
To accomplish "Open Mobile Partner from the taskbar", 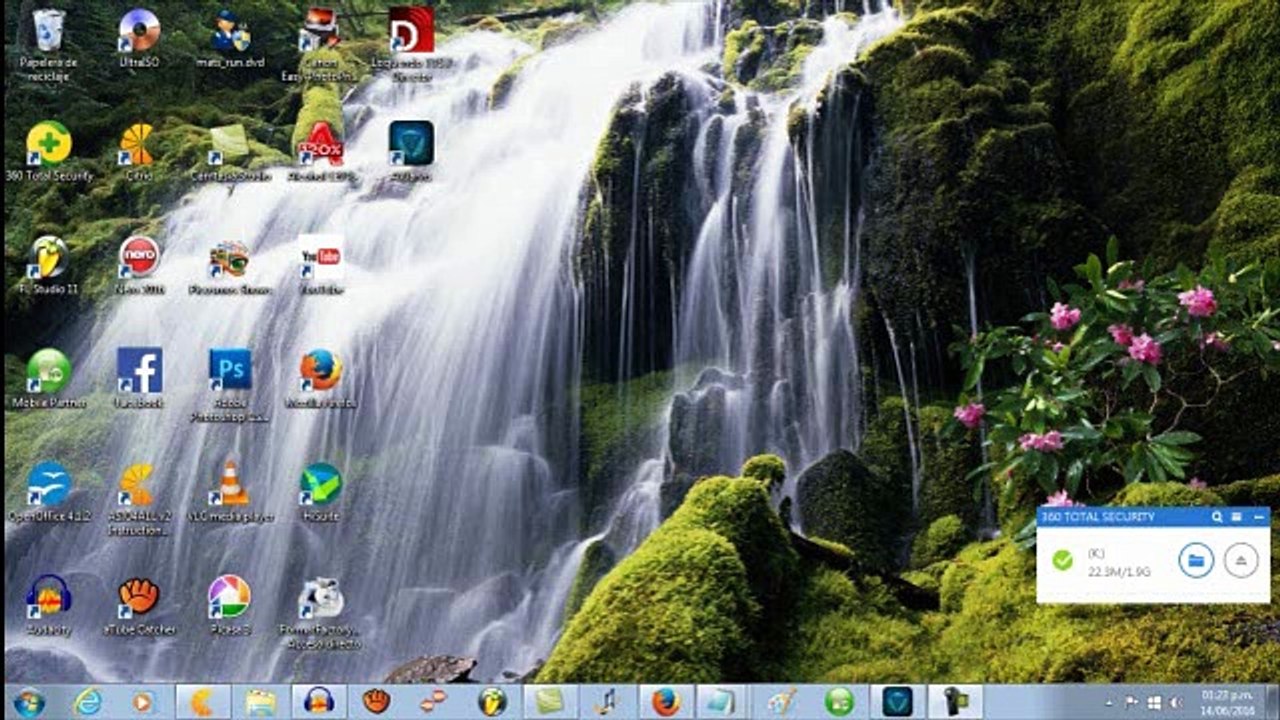I will (x=839, y=702).
